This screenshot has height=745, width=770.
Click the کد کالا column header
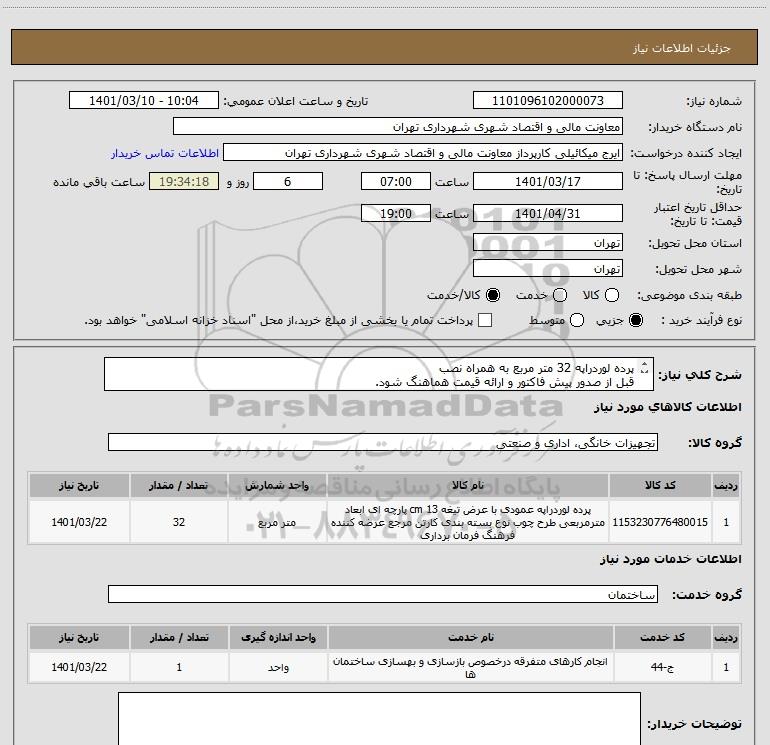(660, 485)
